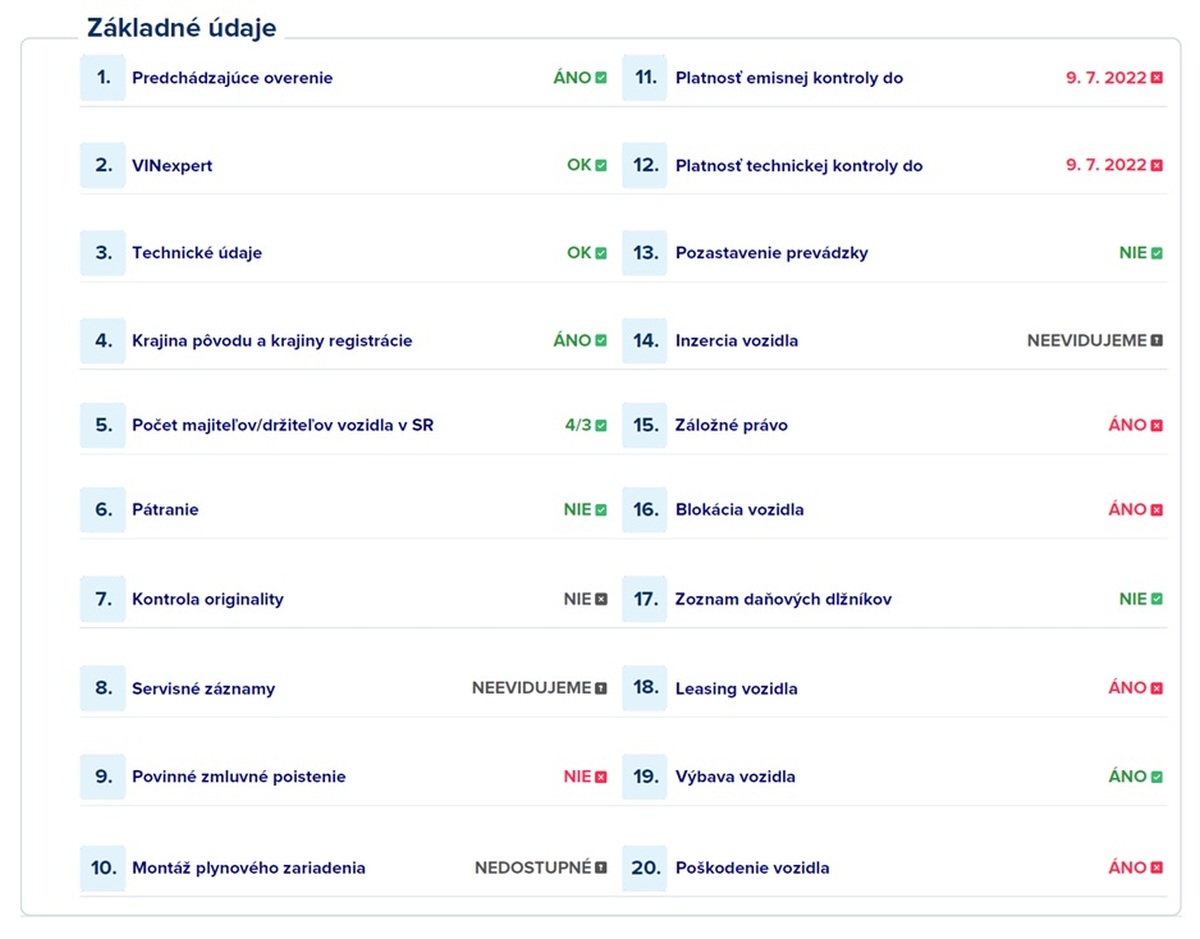Click number 18 tile for Leasing vozidla
Image resolution: width=1200 pixels, height=939 pixels.
(645, 688)
